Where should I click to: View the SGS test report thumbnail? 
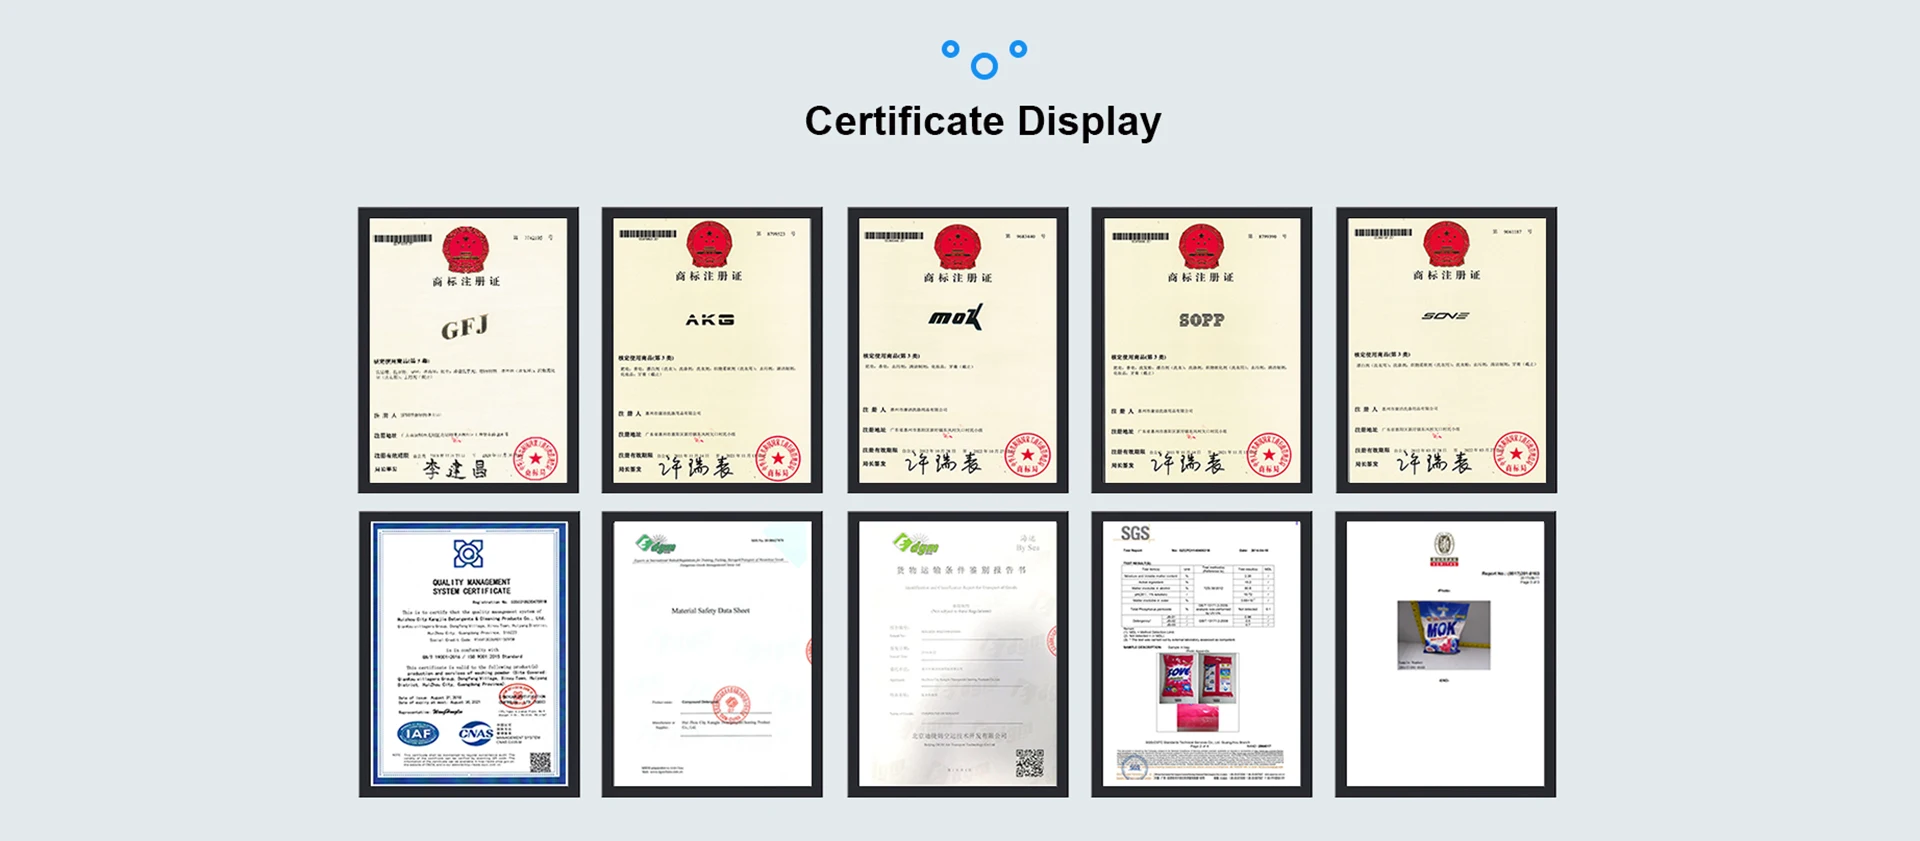coord(1201,654)
